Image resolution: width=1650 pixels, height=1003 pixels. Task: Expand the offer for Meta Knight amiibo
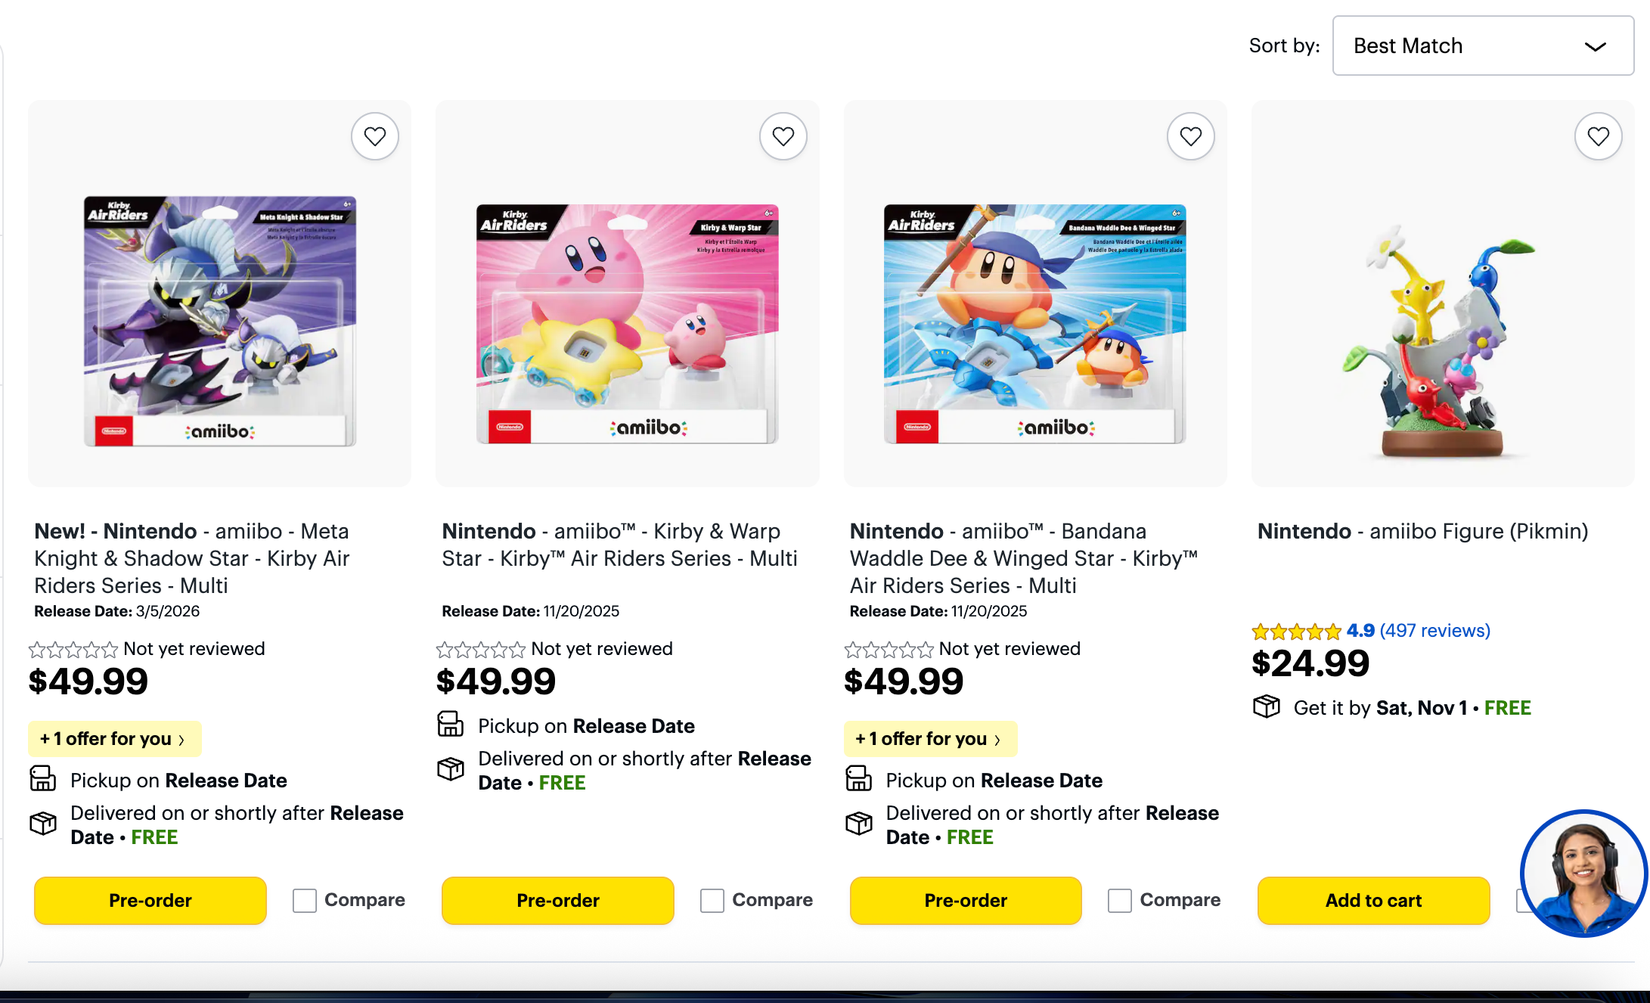pyautogui.click(x=114, y=739)
